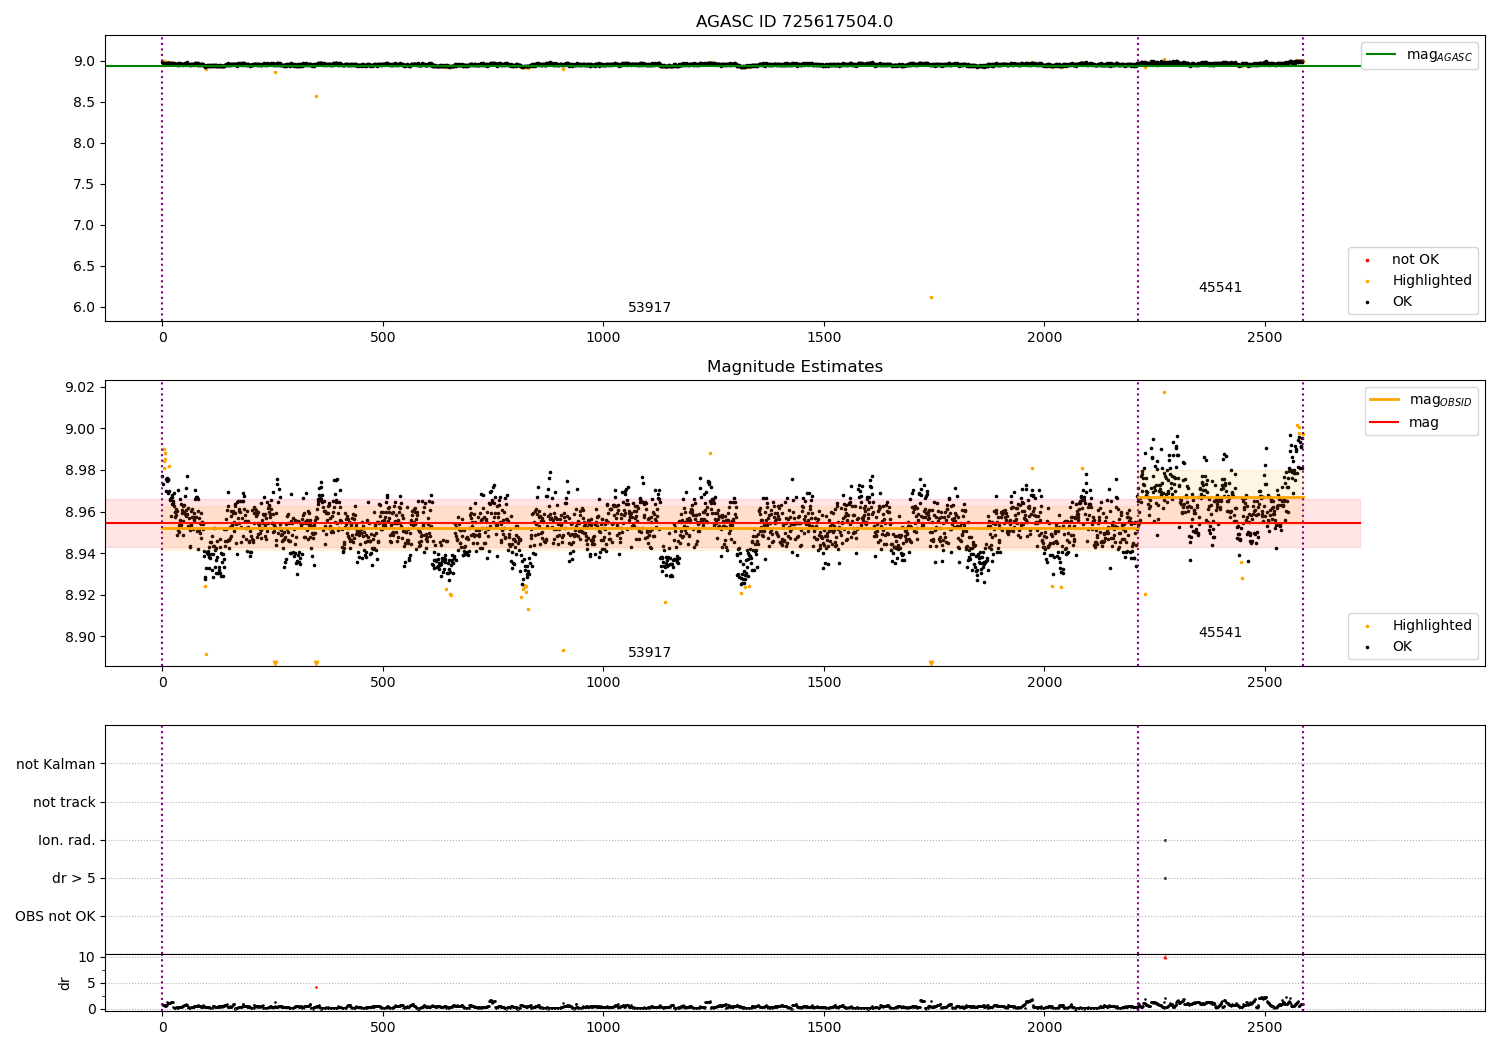The height and width of the screenshot is (1050, 1500).
Task: Click the green mag_AGASC legend line sample
Action: click(x=1381, y=54)
